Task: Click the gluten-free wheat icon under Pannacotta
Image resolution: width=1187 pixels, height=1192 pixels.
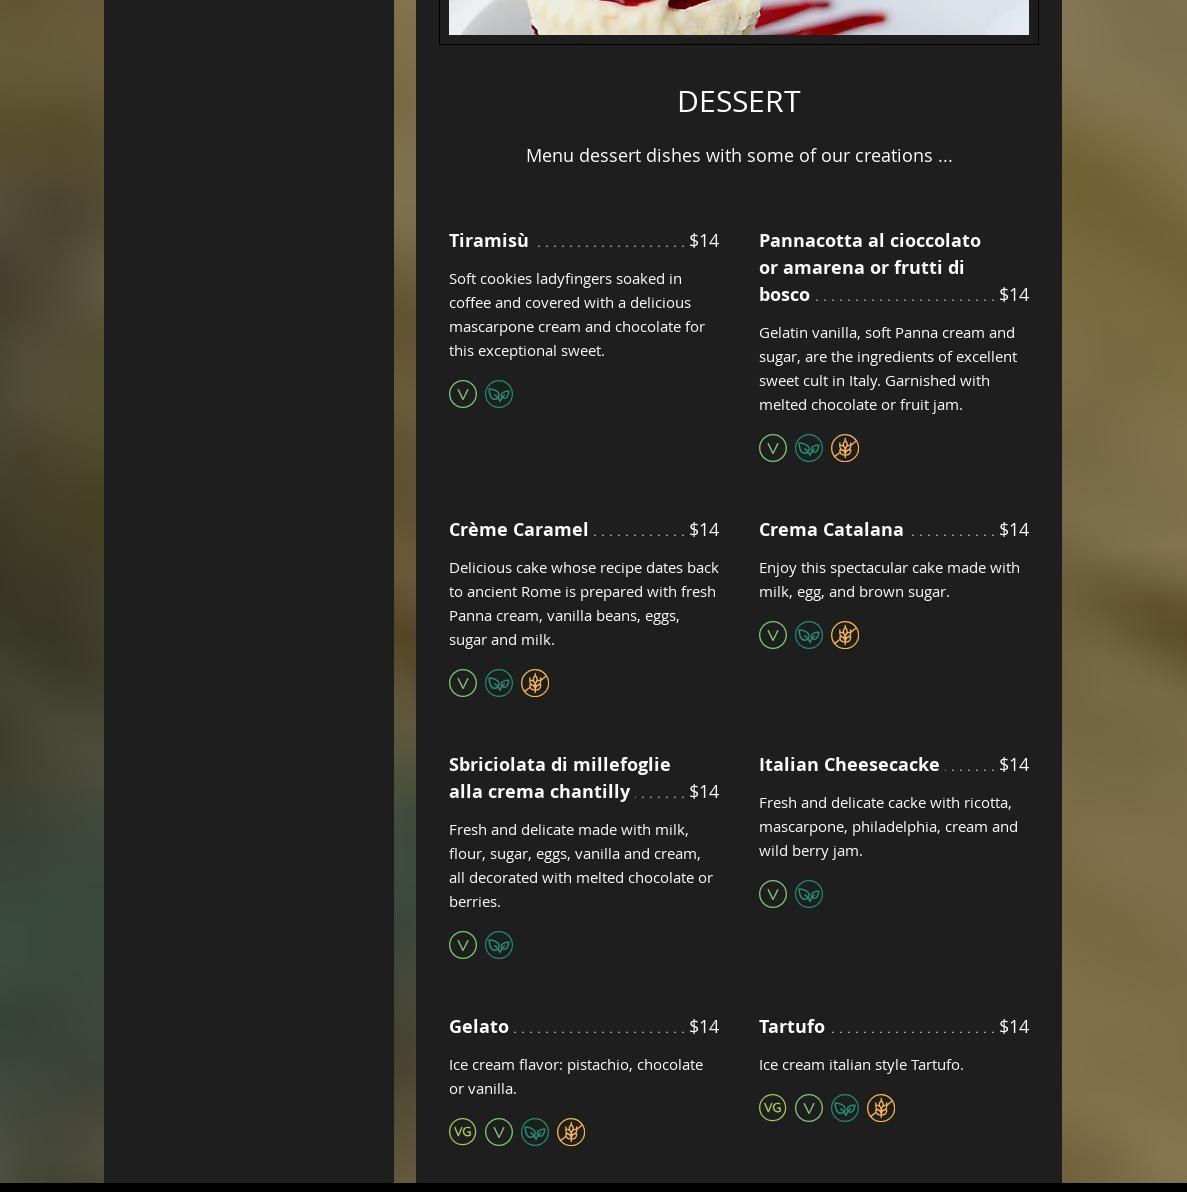Action: pyautogui.click(x=845, y=448)
